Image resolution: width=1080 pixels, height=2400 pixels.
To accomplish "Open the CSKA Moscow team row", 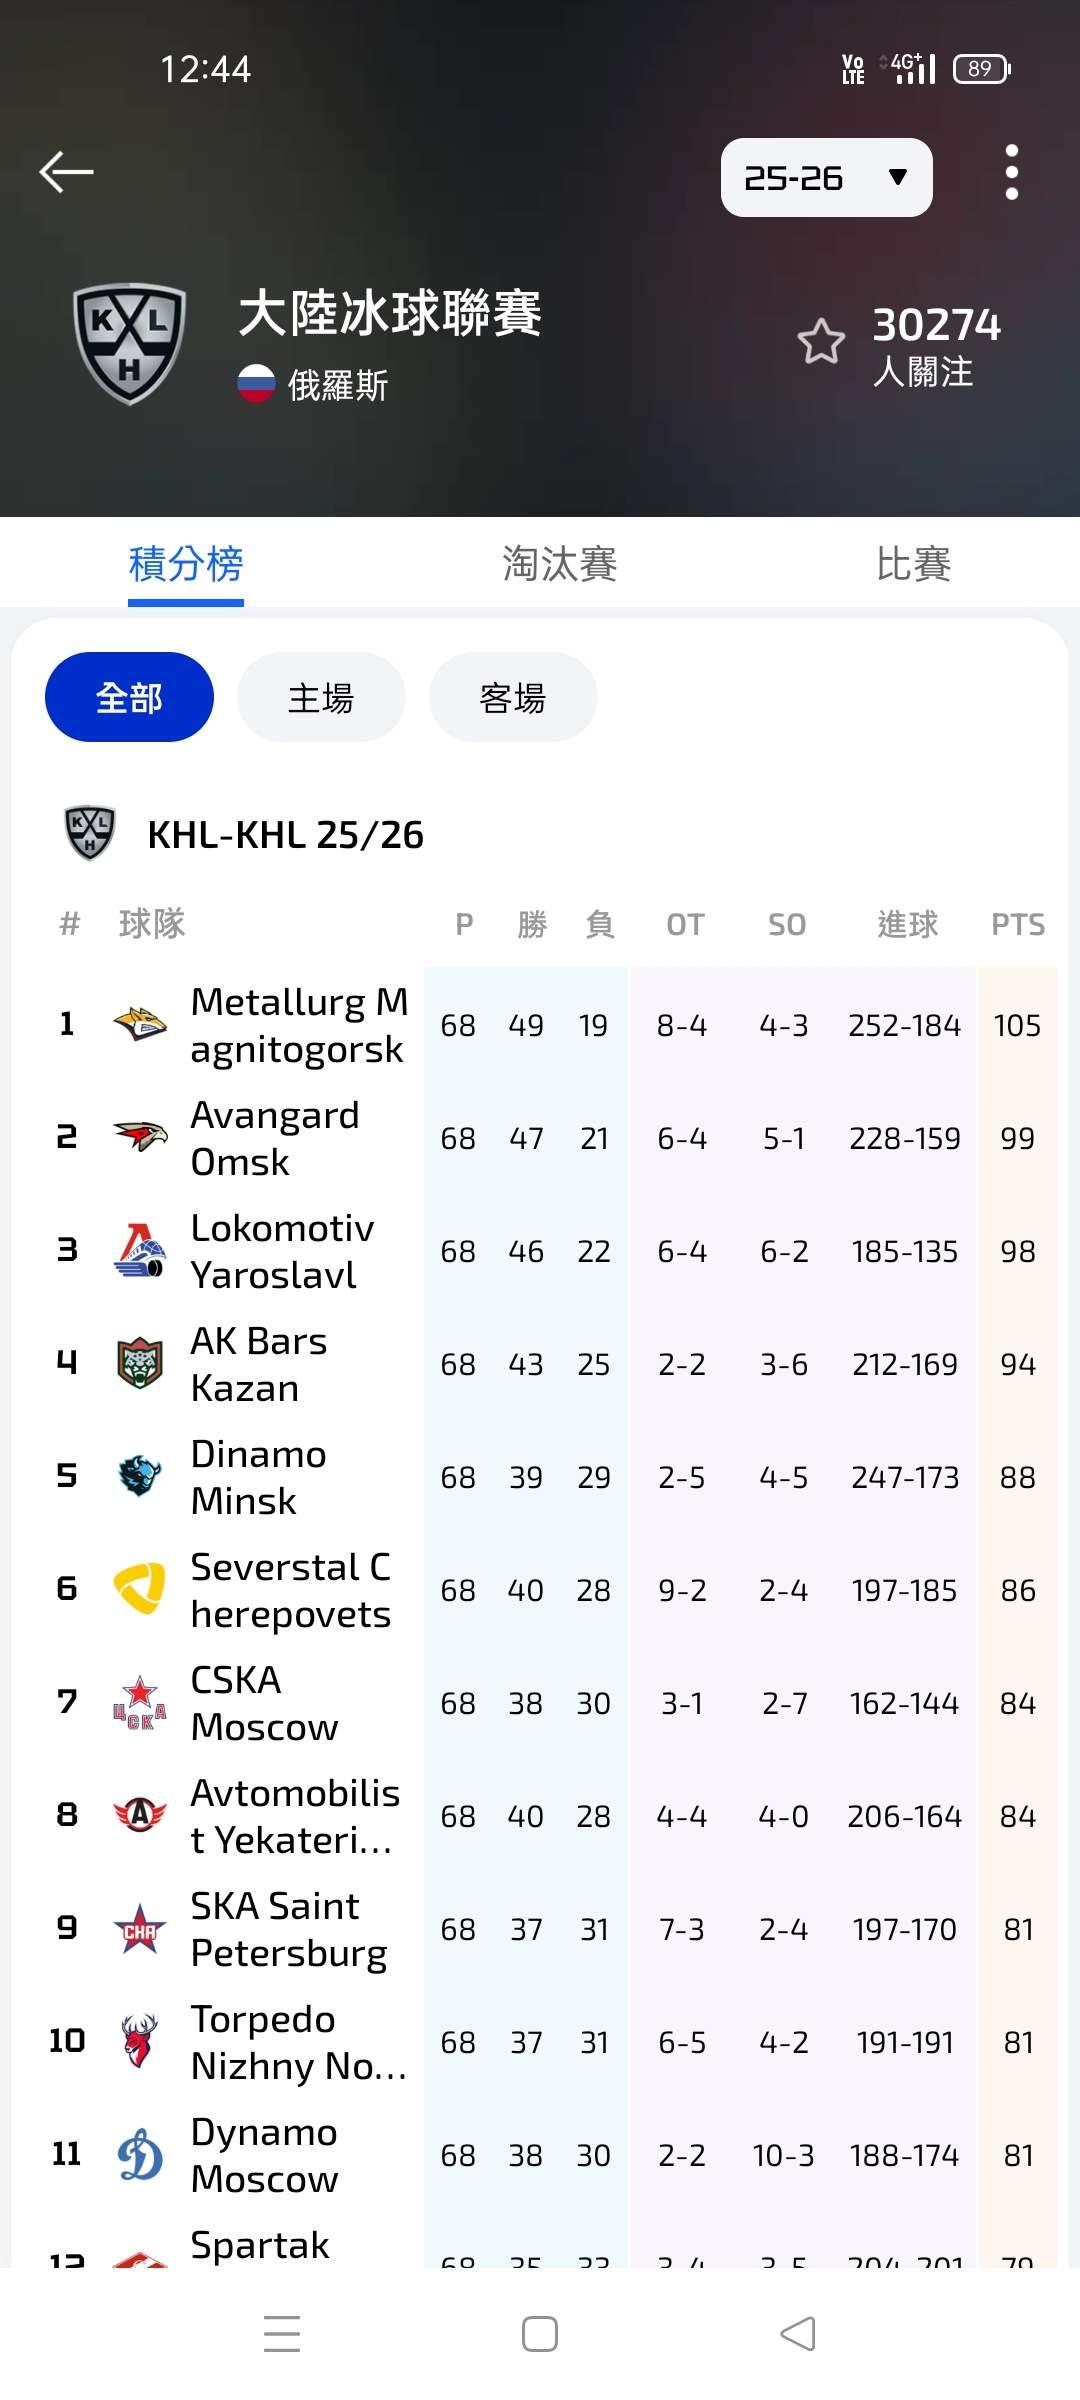I will 264,1703.
